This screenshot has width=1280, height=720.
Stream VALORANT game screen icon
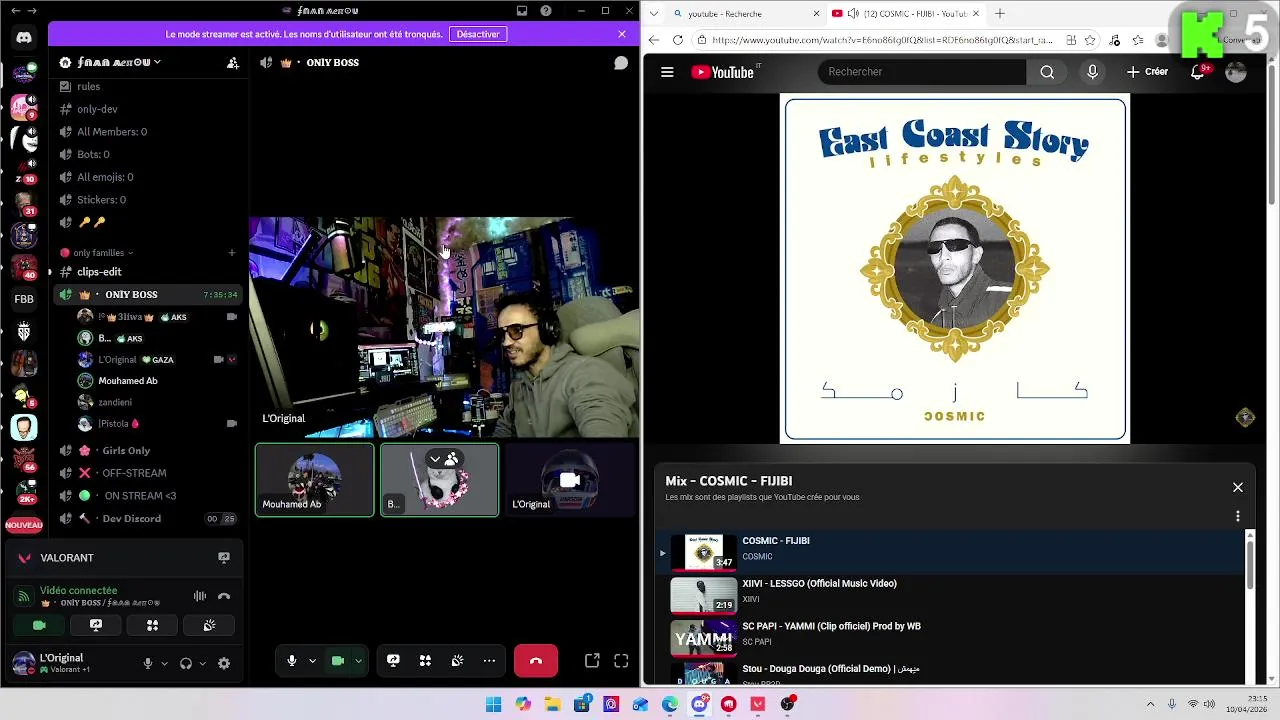coord(224,558)
